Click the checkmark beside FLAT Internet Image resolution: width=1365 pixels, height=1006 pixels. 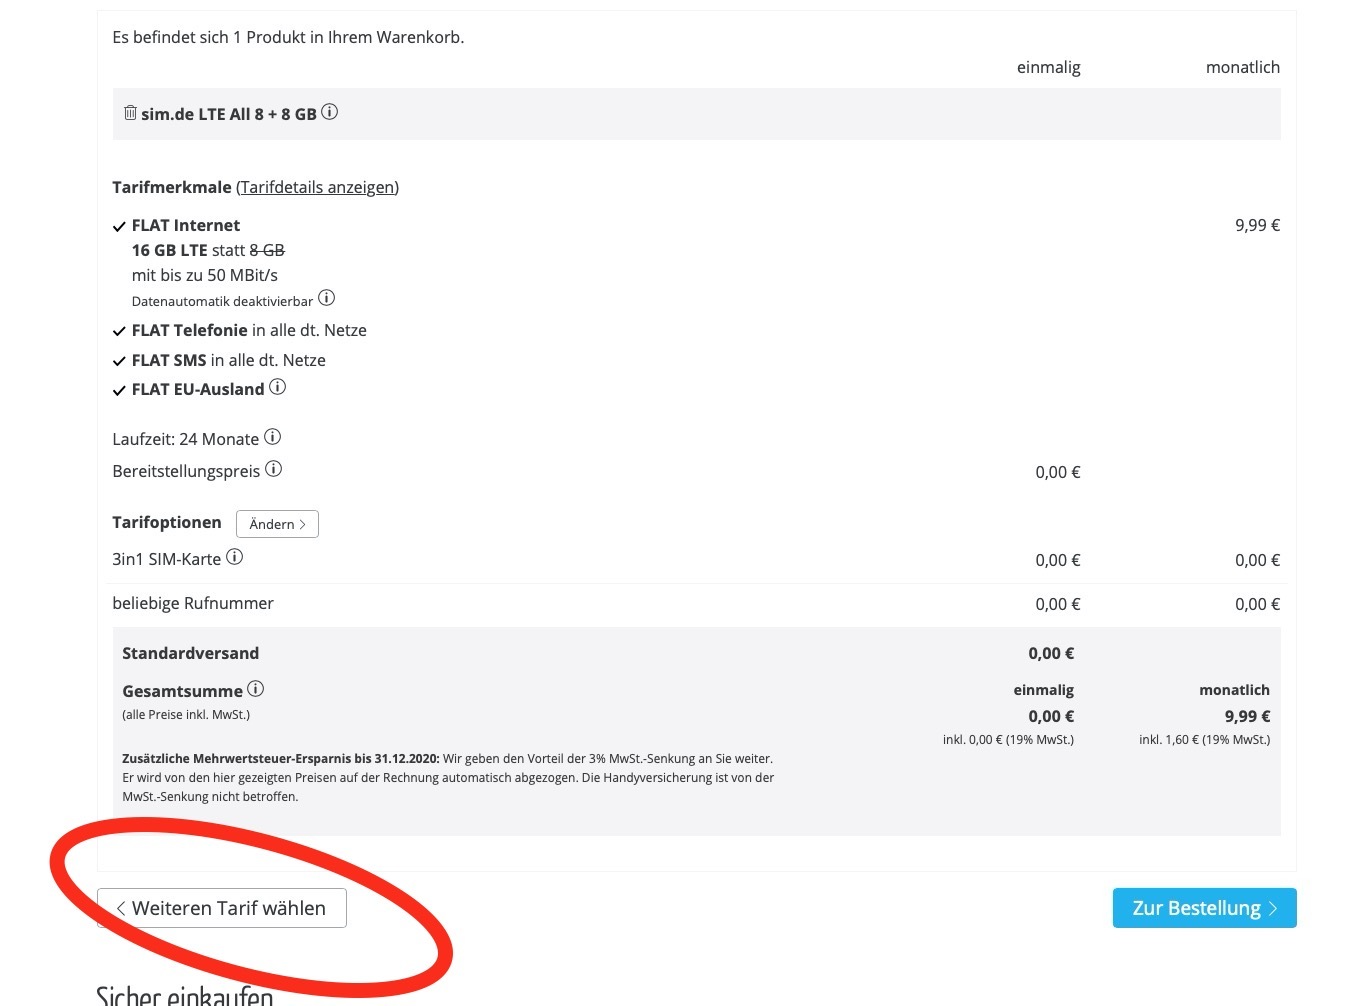point(119,227)
